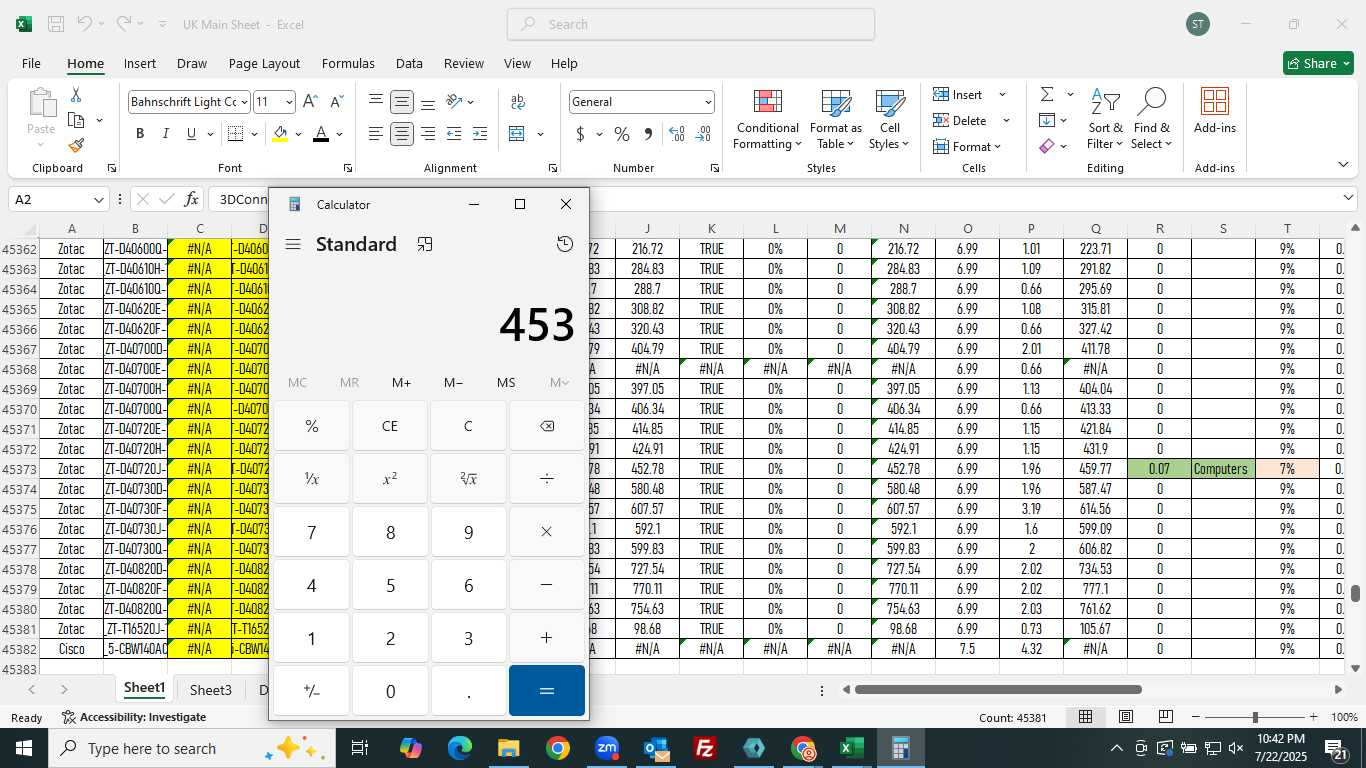
Task: Toggle Center horizontal alignment
Action: (x=401, y=134)
